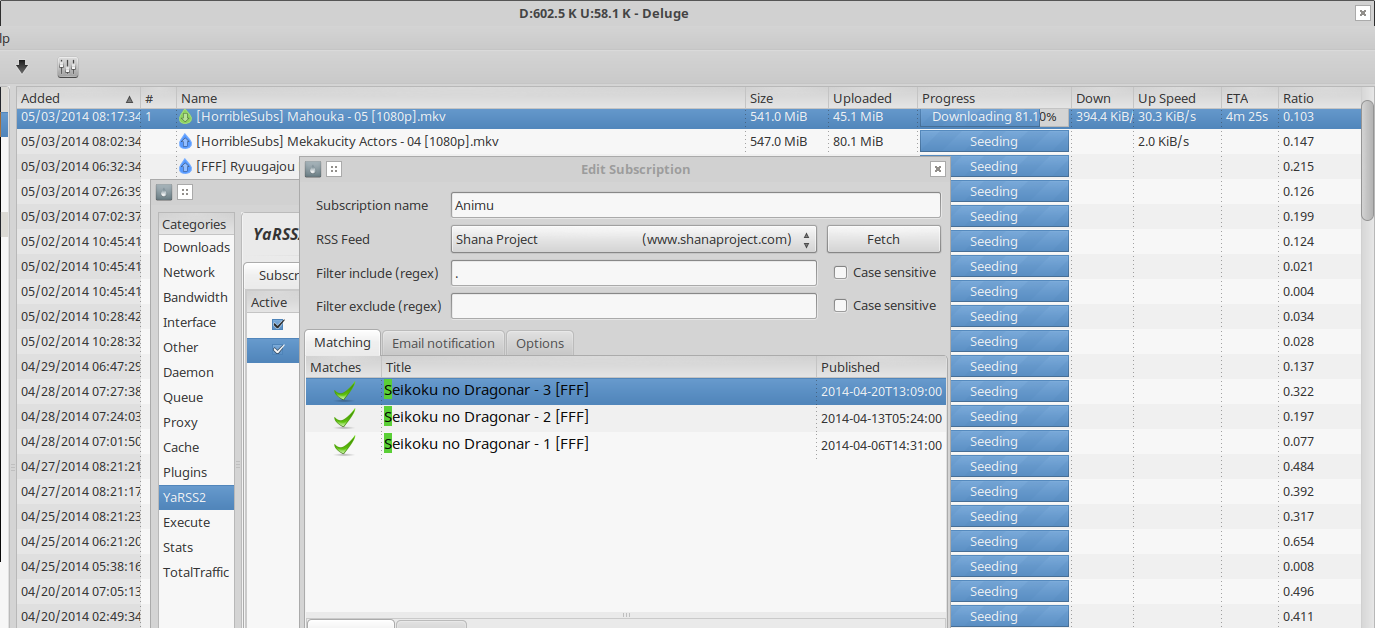This screenshot has height=628, width=1375.
Task: Select the Bandwidth category in Preferences
Action: [x=195, y=297]
